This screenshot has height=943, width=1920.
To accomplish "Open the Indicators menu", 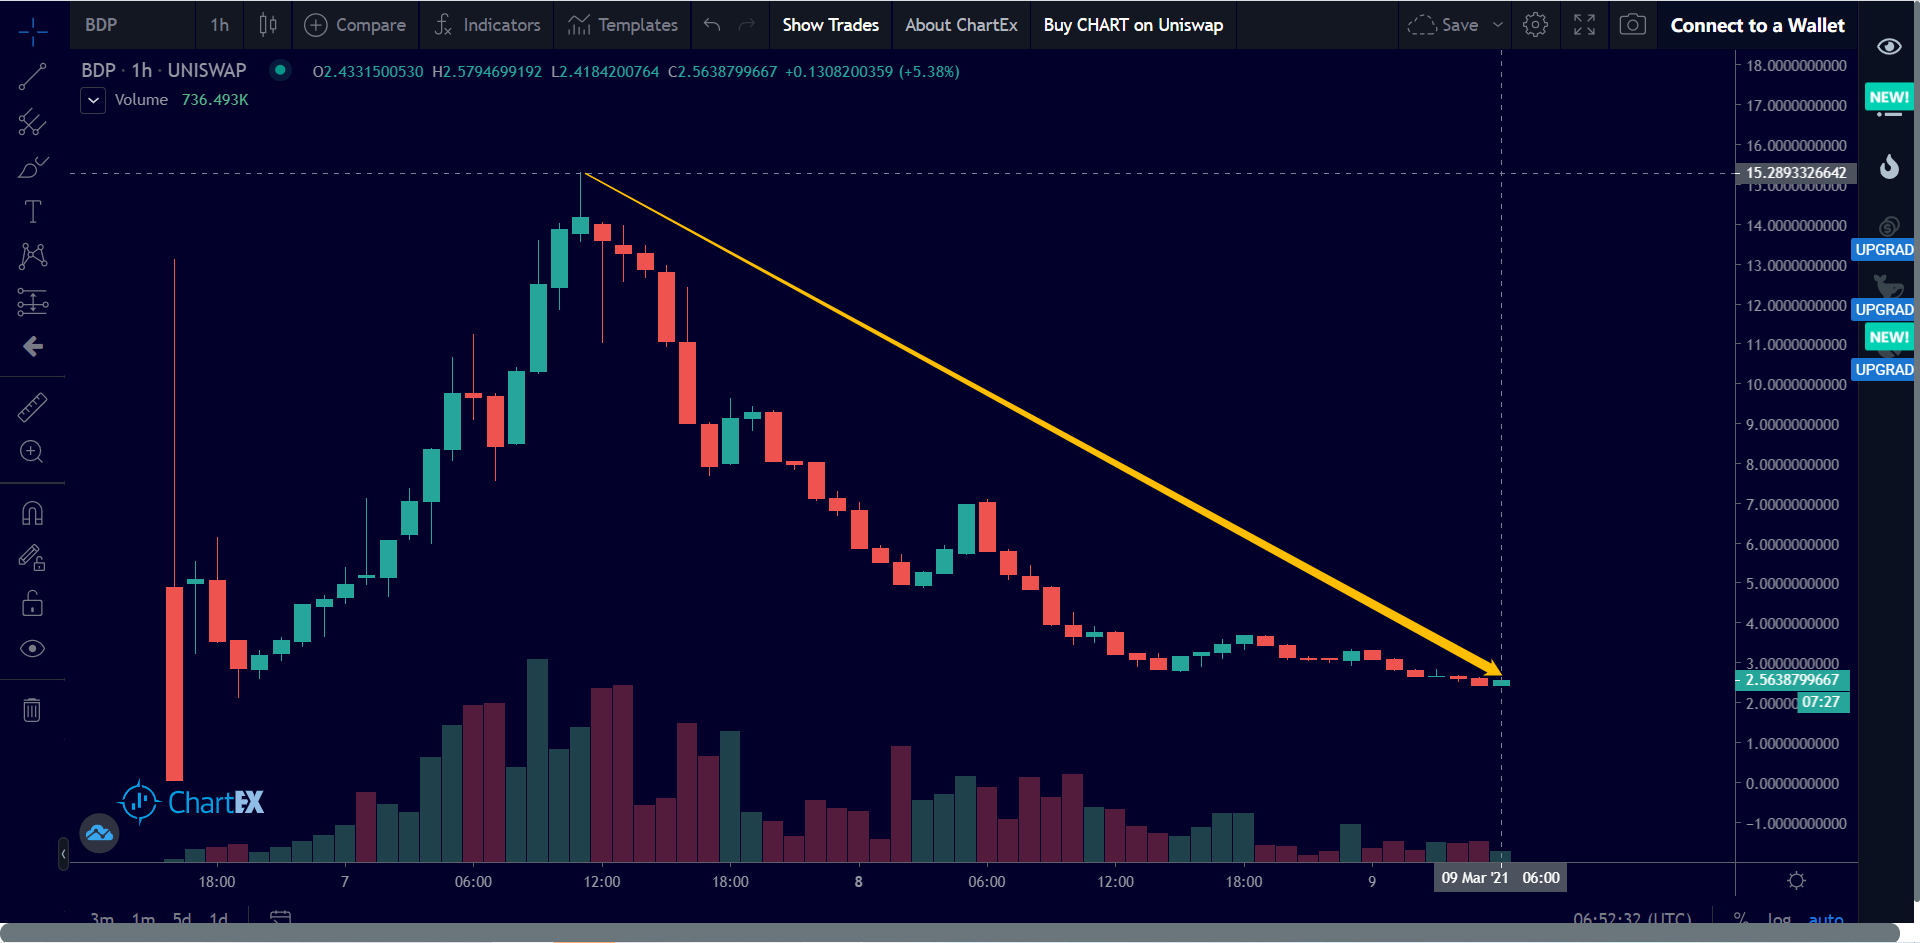I will click(488, 25).
